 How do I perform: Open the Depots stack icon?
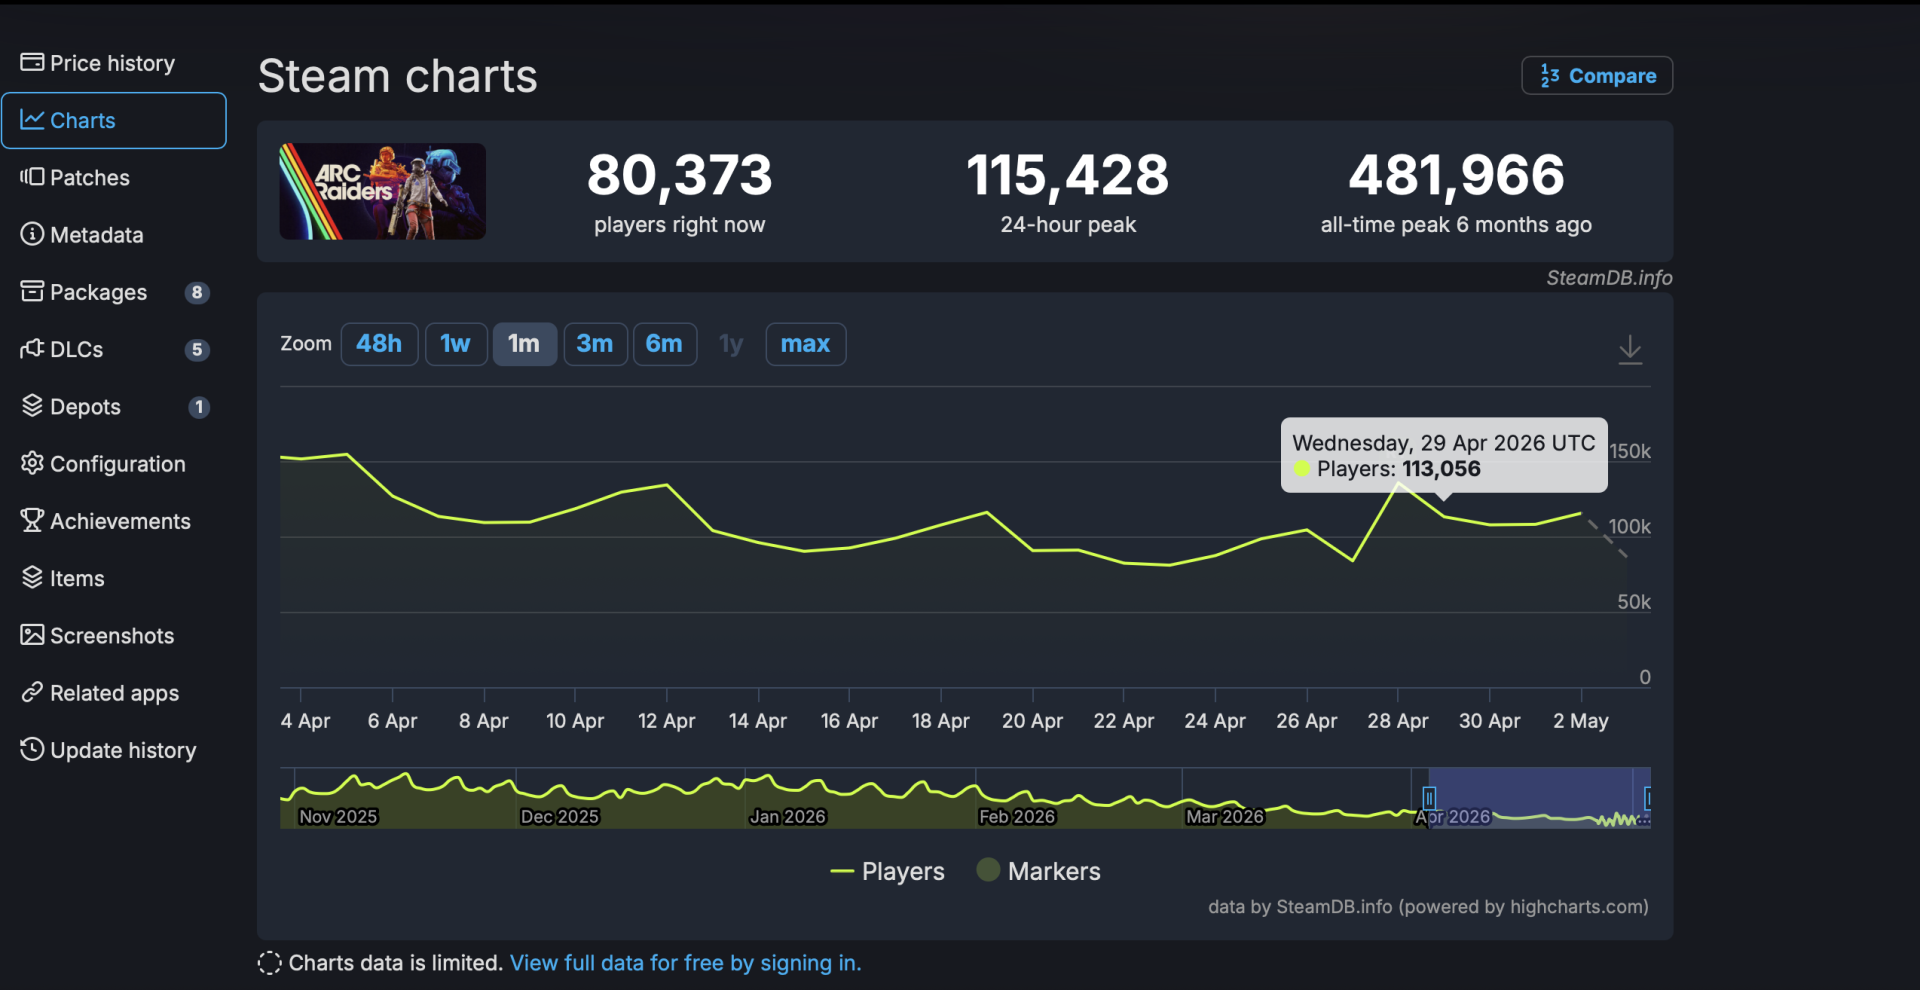point(32,406)
